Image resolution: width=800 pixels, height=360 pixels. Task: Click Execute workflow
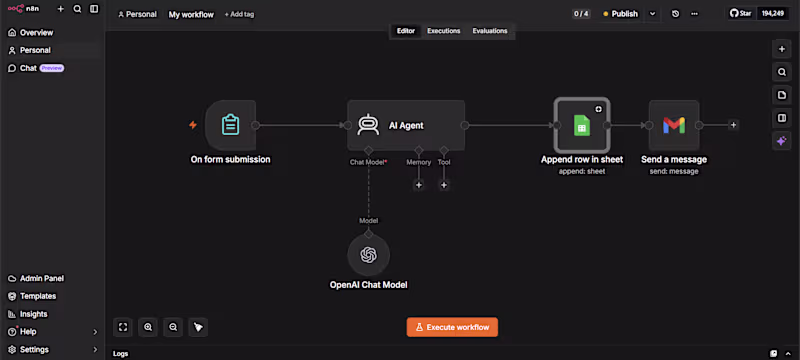[x=452, y=327]
